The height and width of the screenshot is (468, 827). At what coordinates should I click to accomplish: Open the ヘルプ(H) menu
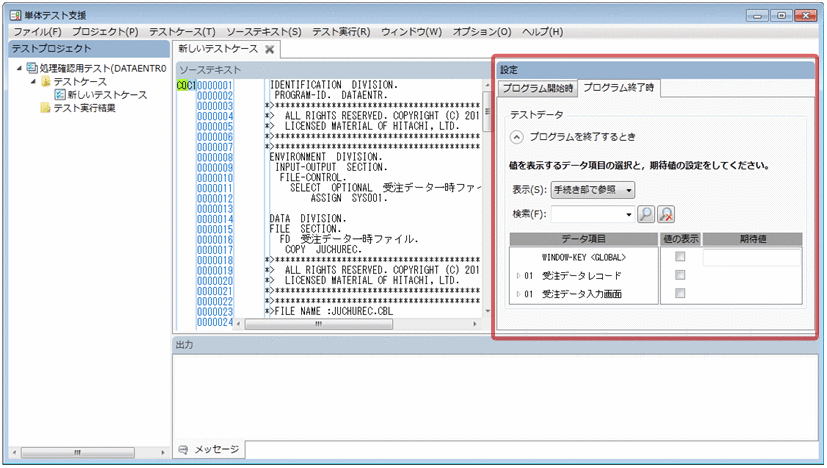pos(542,32)
